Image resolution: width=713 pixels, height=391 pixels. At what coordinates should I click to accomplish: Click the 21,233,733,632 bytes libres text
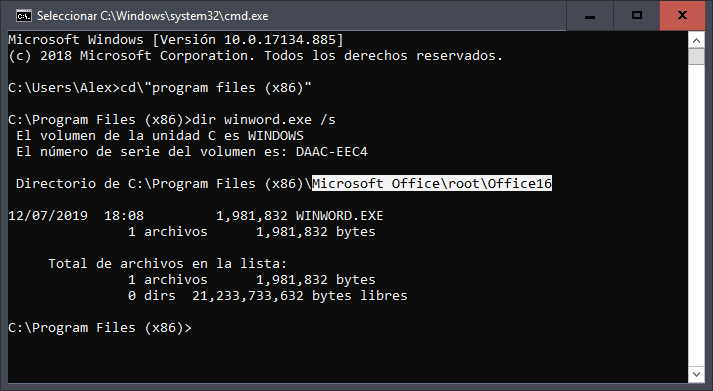click(x=300, y=296)
